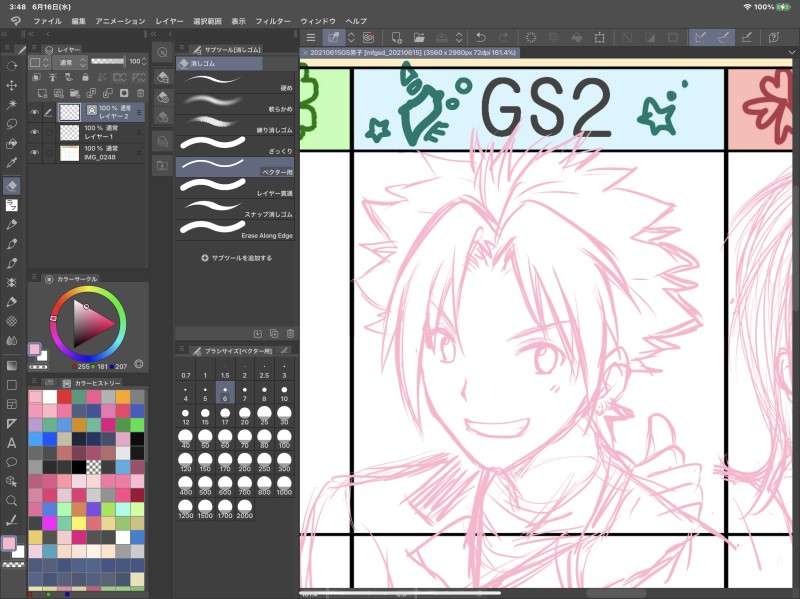800x599 pixels.
Task: Open the hamburger menu in command bar
Action: coord(311,37)
